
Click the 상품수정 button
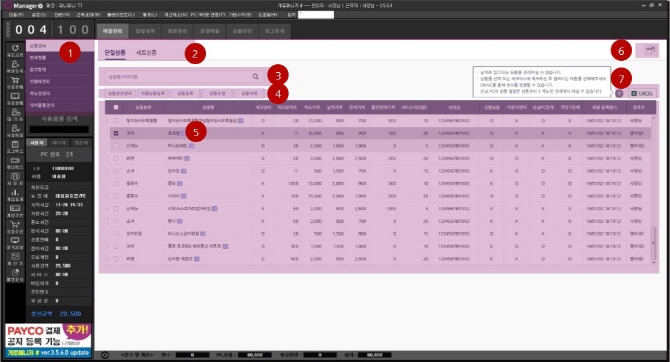(217, 93)
